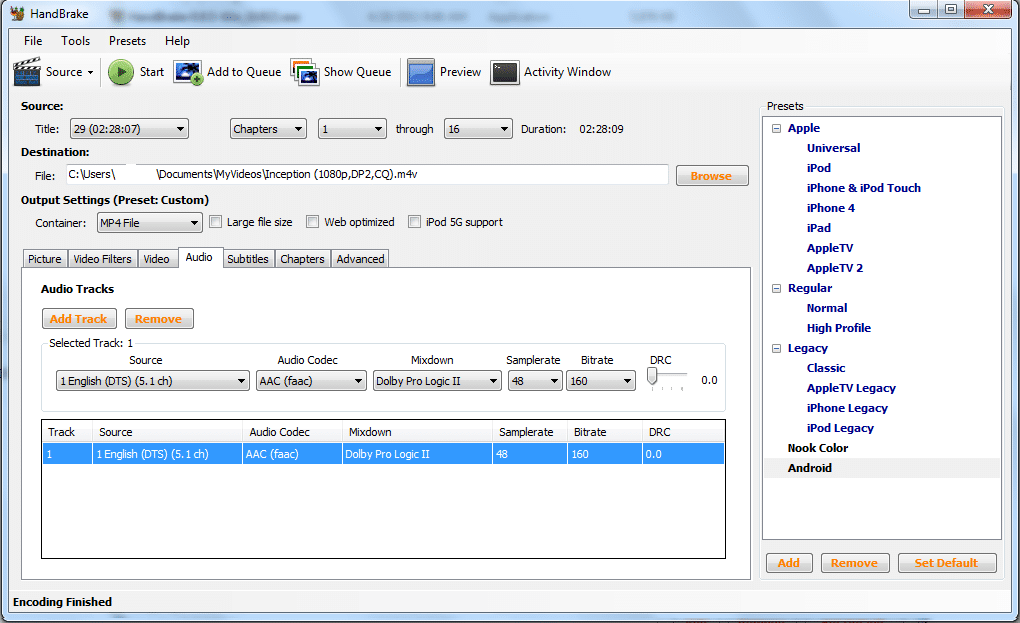Click the presets Remove button
Viewport: 1020px width, 623px height.
(854, 563)
